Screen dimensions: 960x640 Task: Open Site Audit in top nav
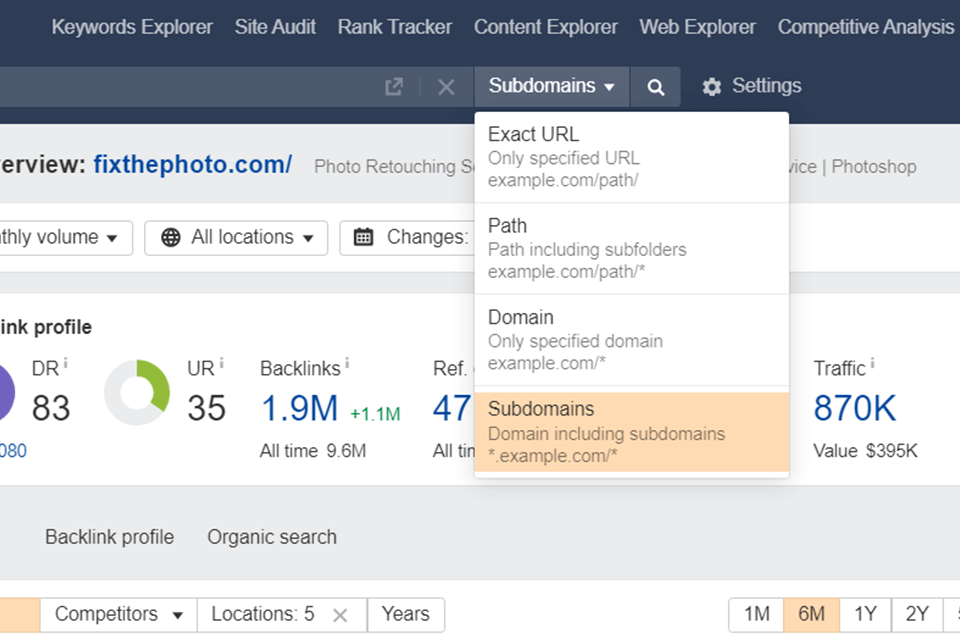click(x=275, y=27)
